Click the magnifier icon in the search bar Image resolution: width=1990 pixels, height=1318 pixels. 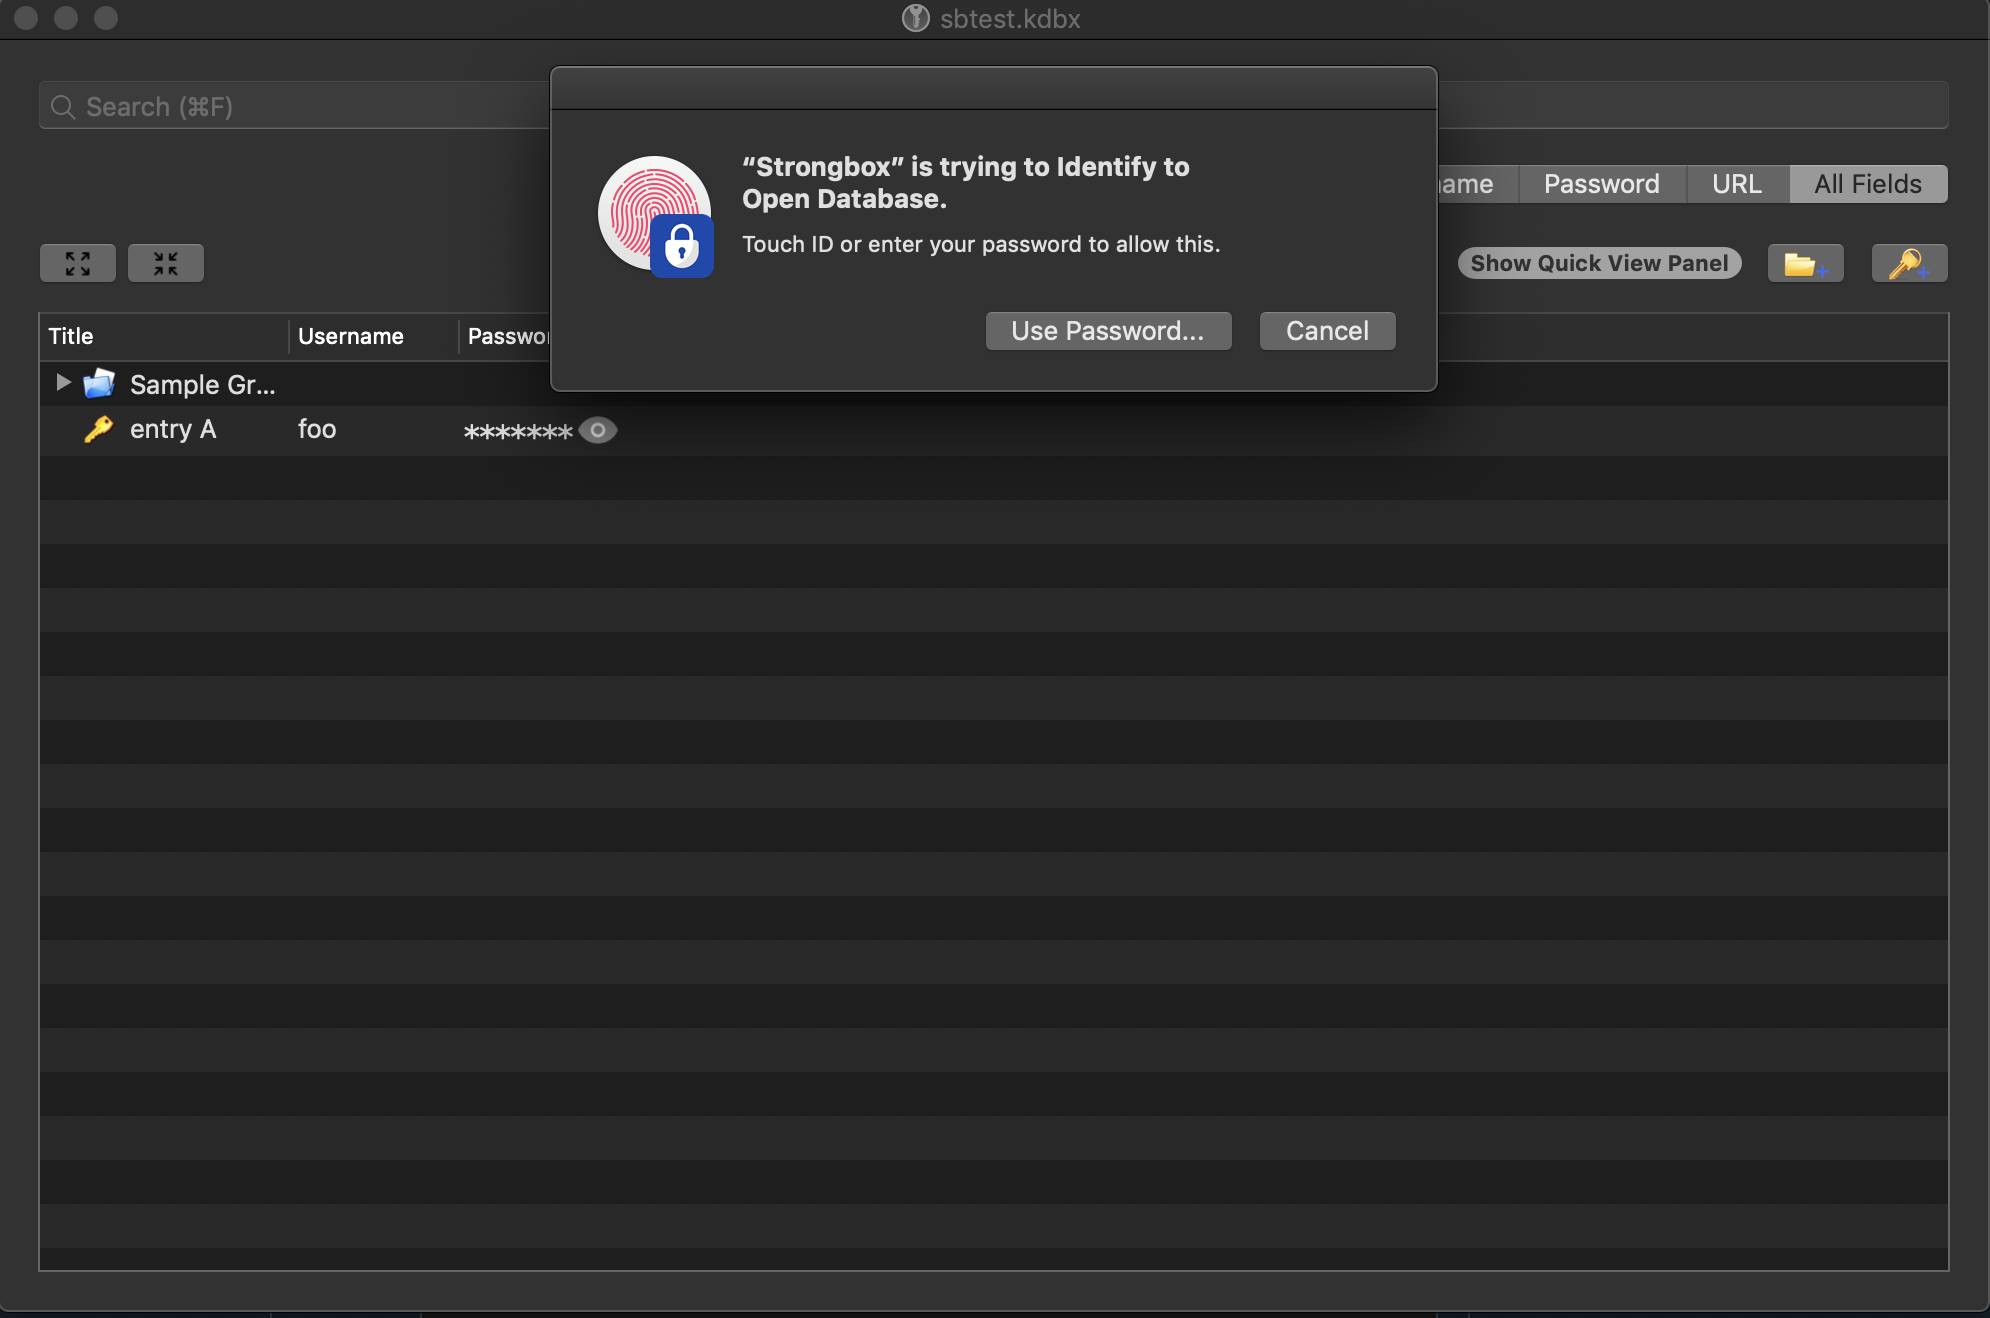tap(62, 106)
